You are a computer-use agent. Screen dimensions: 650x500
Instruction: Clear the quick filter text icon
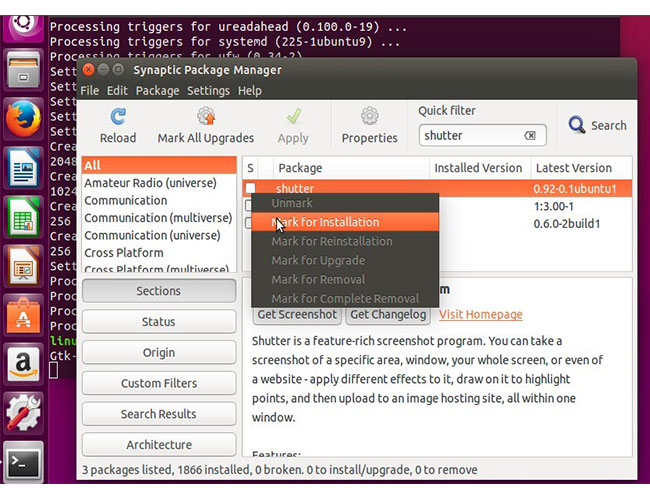530,136
